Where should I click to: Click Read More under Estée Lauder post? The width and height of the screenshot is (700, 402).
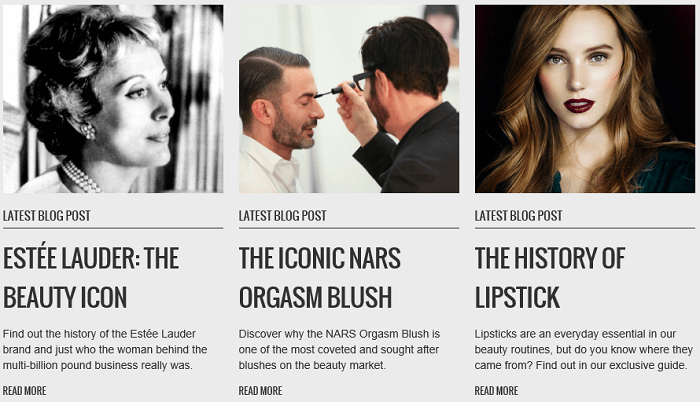click(x=25, y=391)
